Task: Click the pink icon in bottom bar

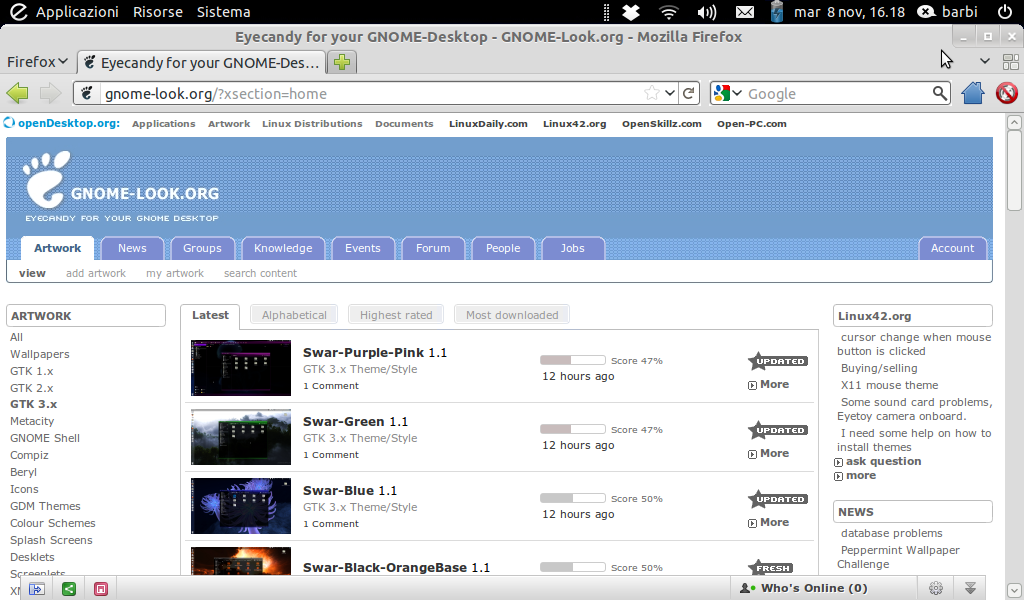Action: click(x=101, y=589)
